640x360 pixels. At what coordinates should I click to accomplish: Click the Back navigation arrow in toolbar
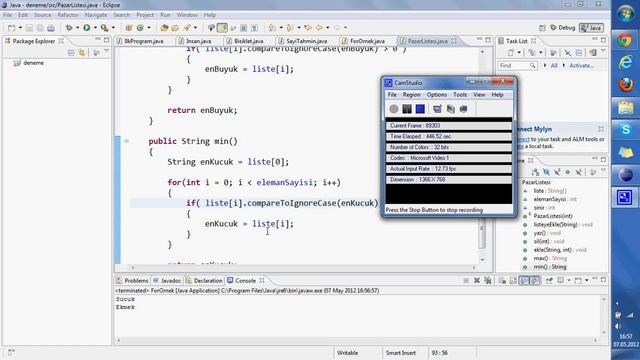[x=319, y=28]
